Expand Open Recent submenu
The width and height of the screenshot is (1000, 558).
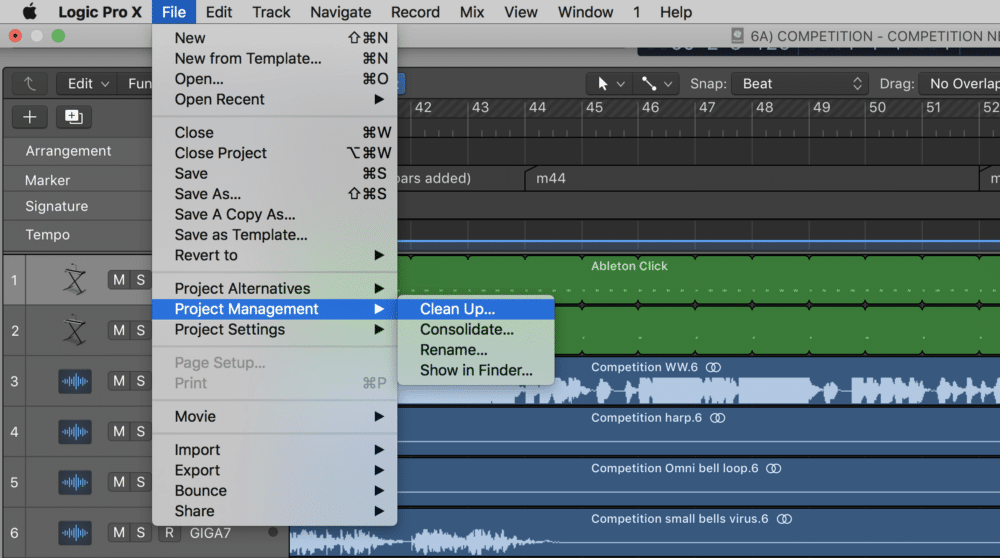[x=274, y=99]
